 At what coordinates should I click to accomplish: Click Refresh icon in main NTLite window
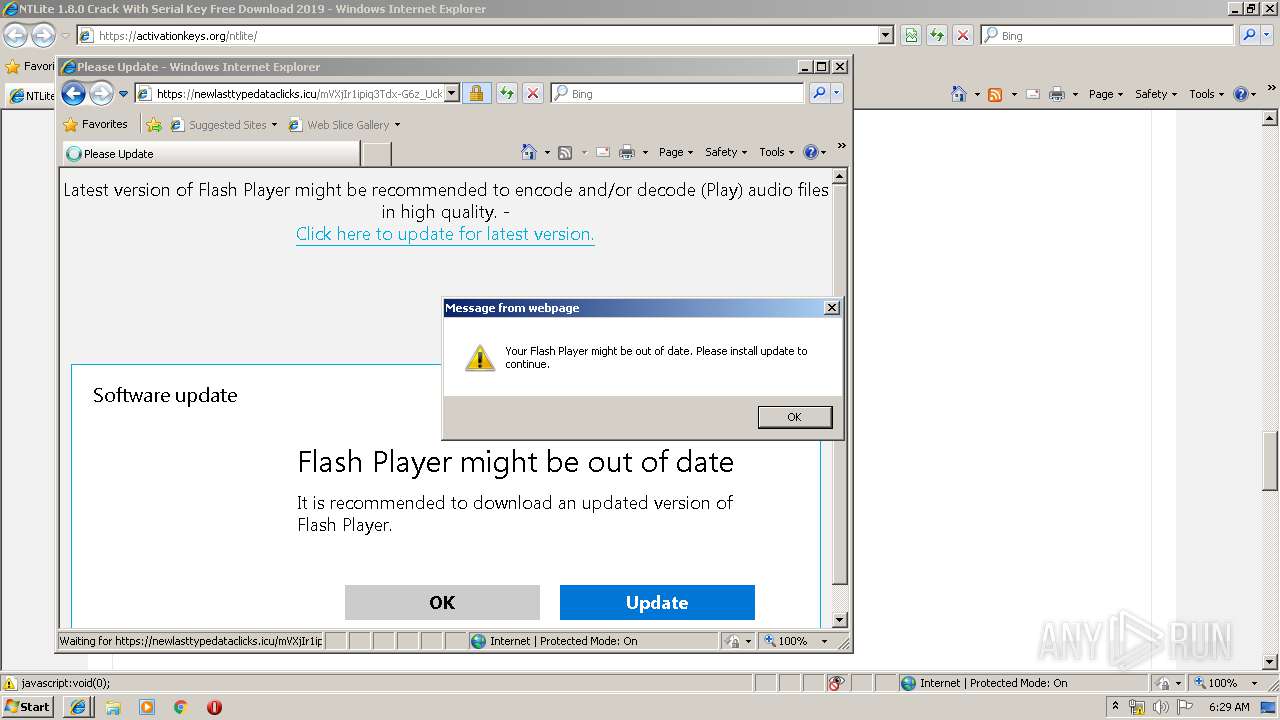pyautogui.click(x=937, y=35)
